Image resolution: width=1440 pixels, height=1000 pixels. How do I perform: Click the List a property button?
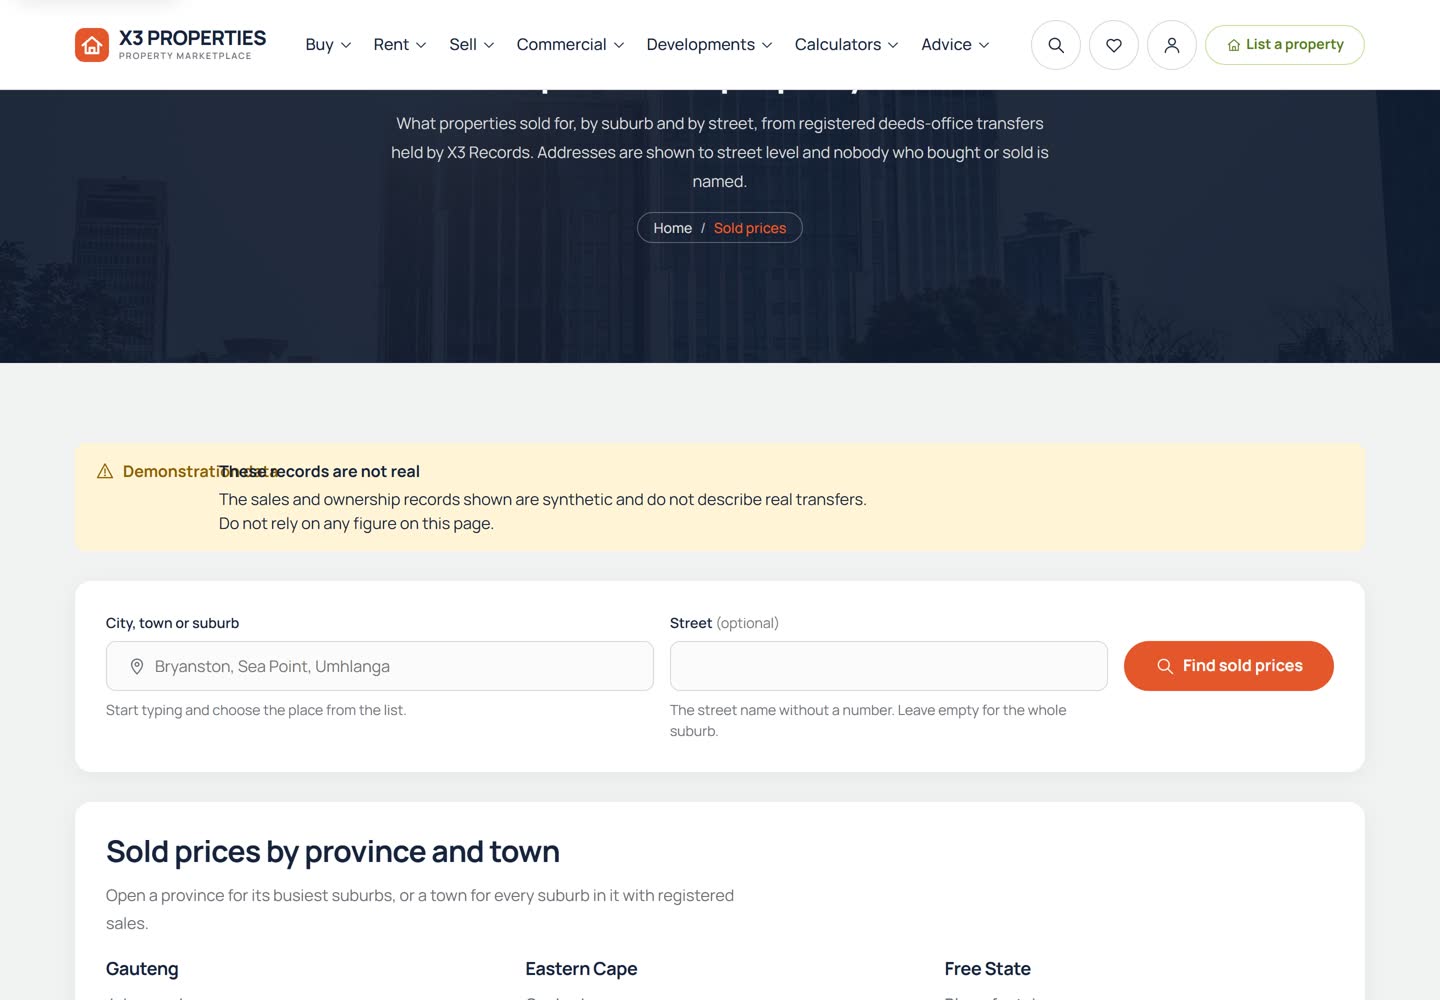tap(1285, 45)
